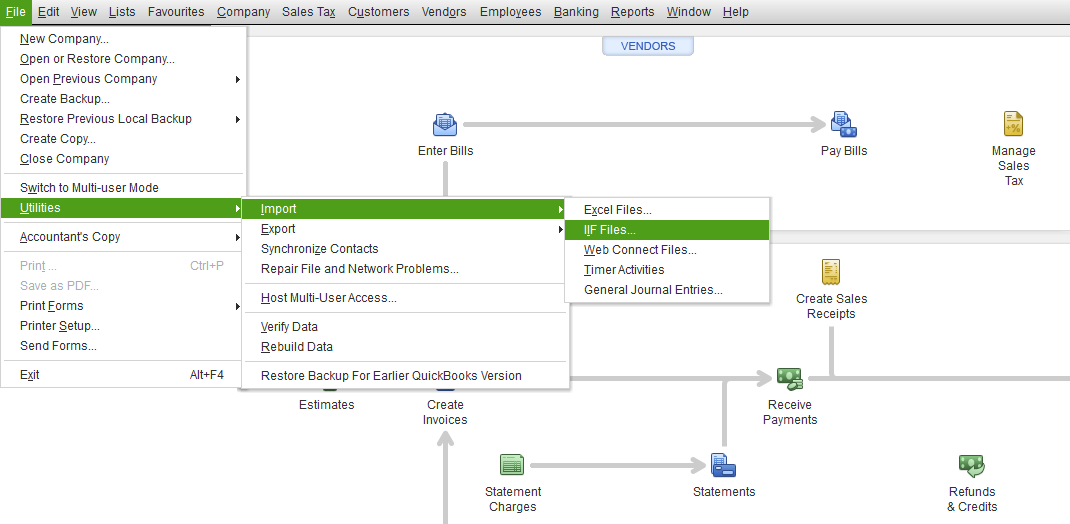Open the Company menu
This screenshot has width=1070, height=524.
pyautogui.click(x=244, y=12)
